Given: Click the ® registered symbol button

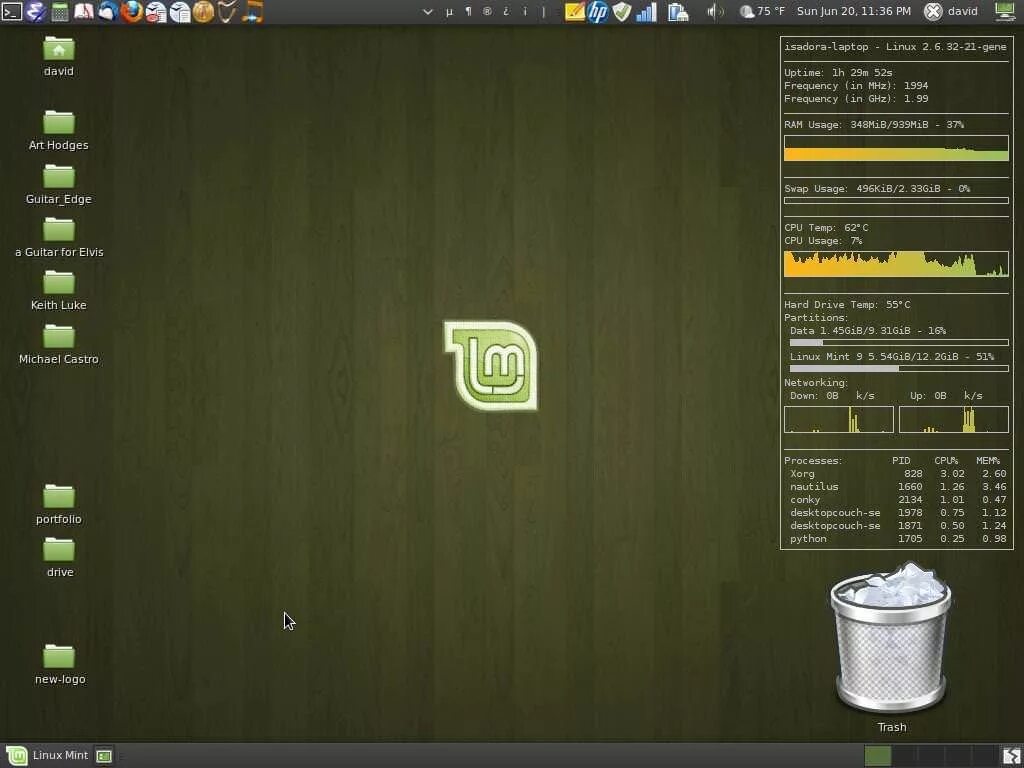Looking at the screenshot, I should point(487,11).
